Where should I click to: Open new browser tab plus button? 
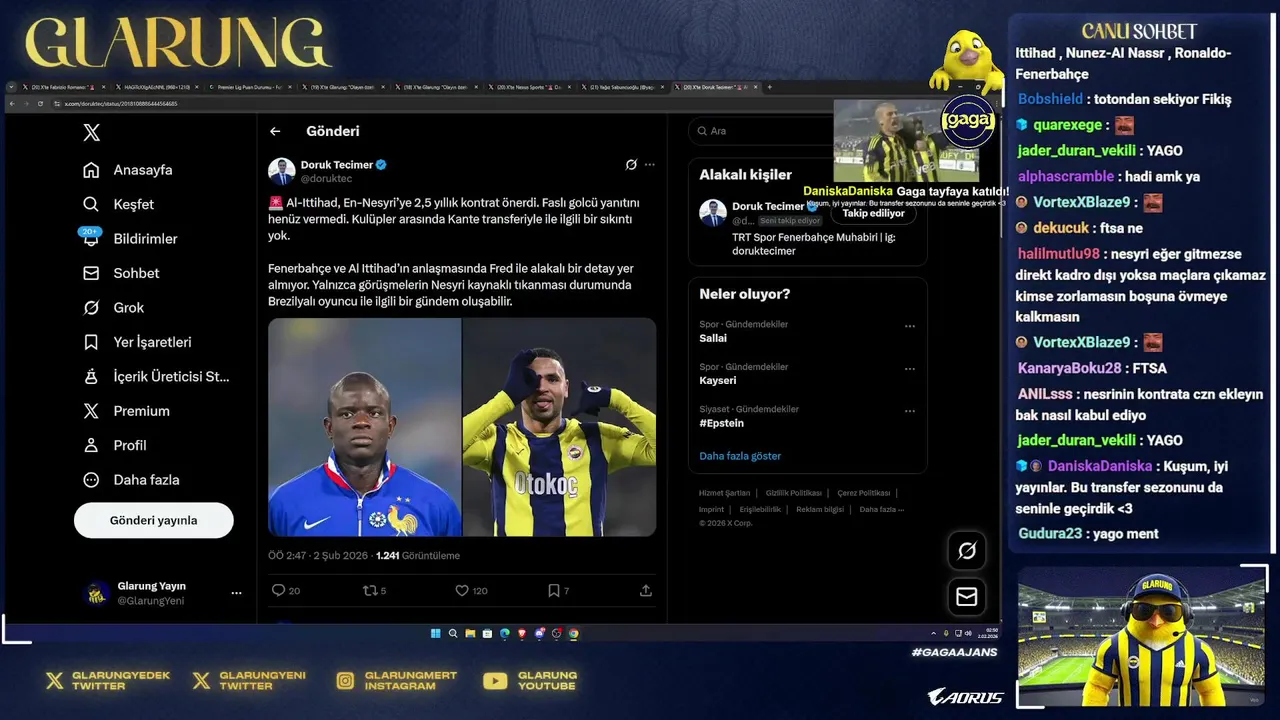770,87
